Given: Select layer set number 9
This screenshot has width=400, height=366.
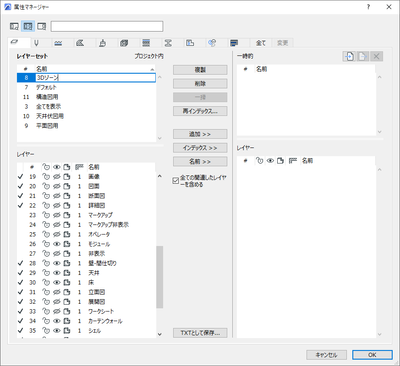Looking at the screenshot, I should tap(86, 126).
